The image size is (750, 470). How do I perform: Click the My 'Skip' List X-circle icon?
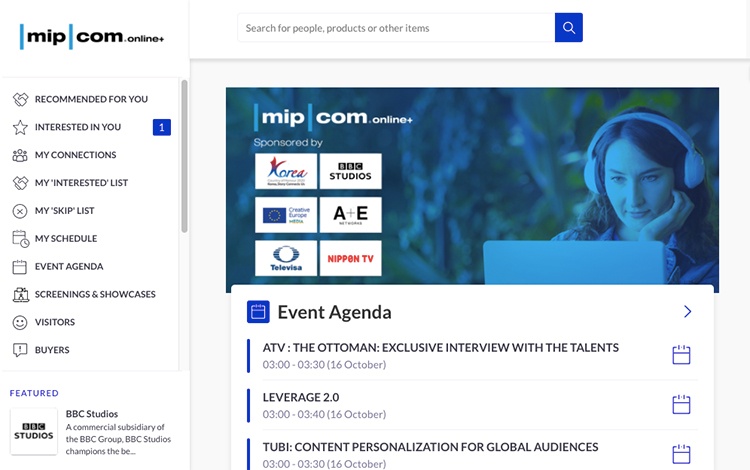pyautogui.click(x=20, y=211)
